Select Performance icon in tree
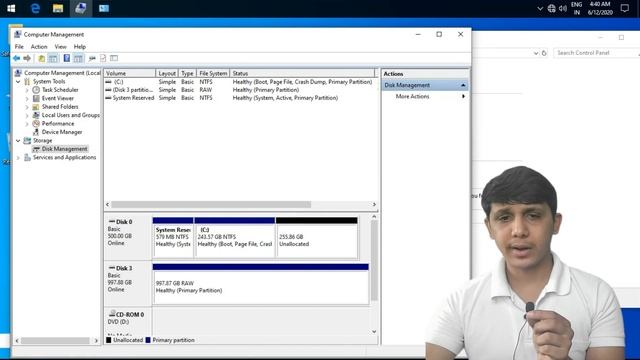The width and height of the screenshot is (640, 360). tap(36, 124)
